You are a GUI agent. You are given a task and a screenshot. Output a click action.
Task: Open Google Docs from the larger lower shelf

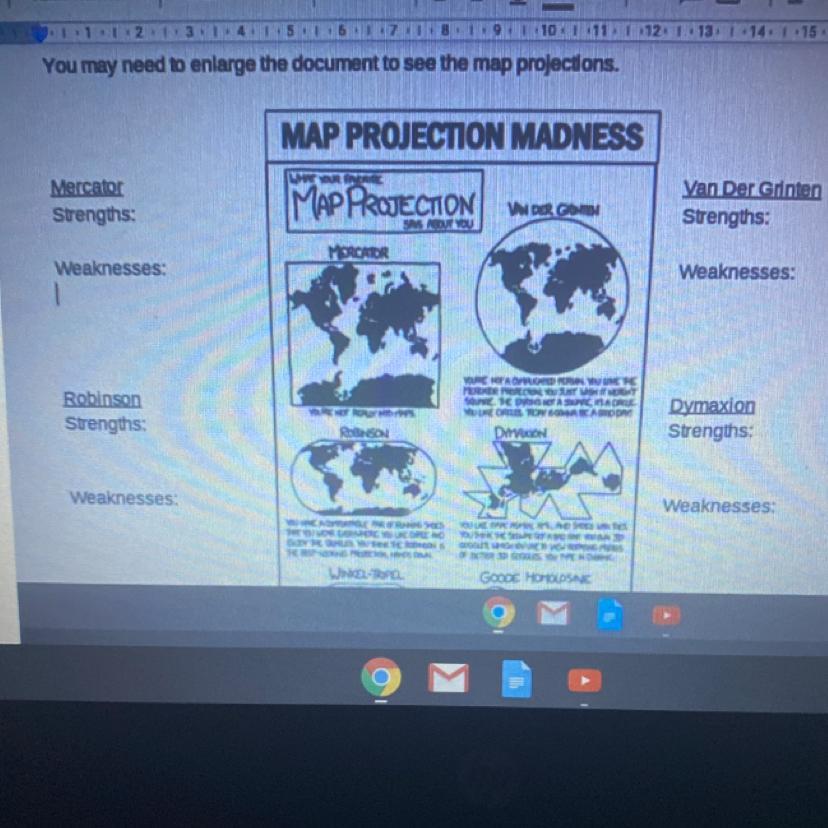[516, 679]
